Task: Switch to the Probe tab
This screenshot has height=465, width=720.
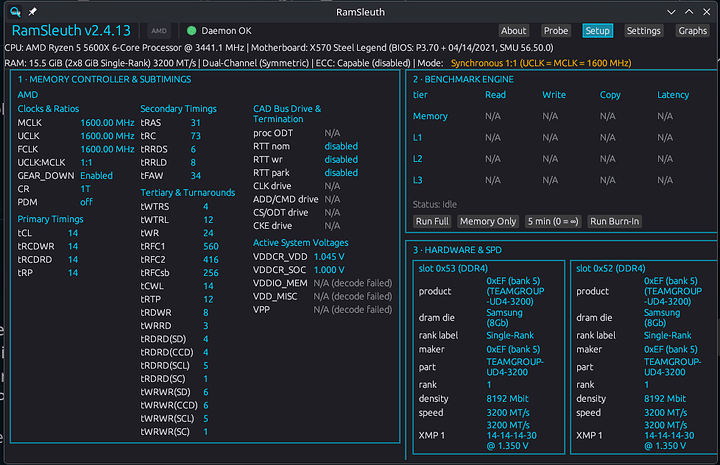Action: click(x=556, y=31)
